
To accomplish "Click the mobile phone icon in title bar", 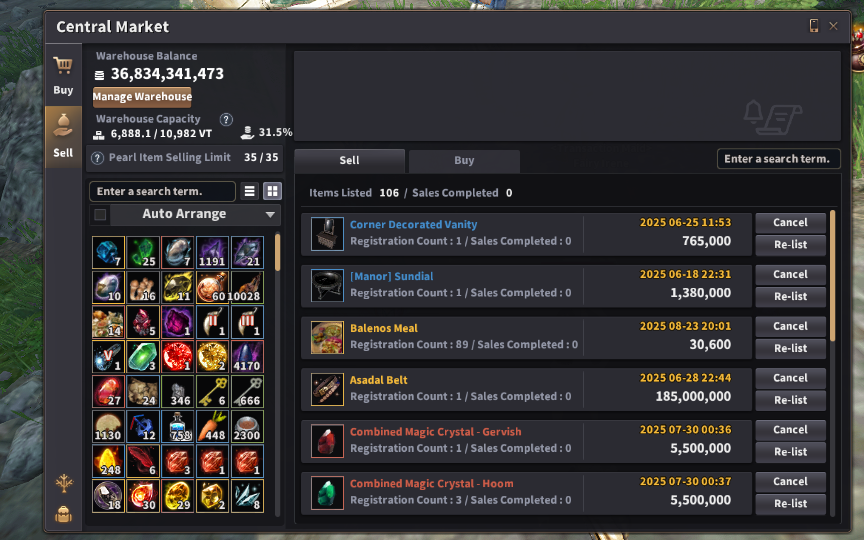I will tap(813, 25).
